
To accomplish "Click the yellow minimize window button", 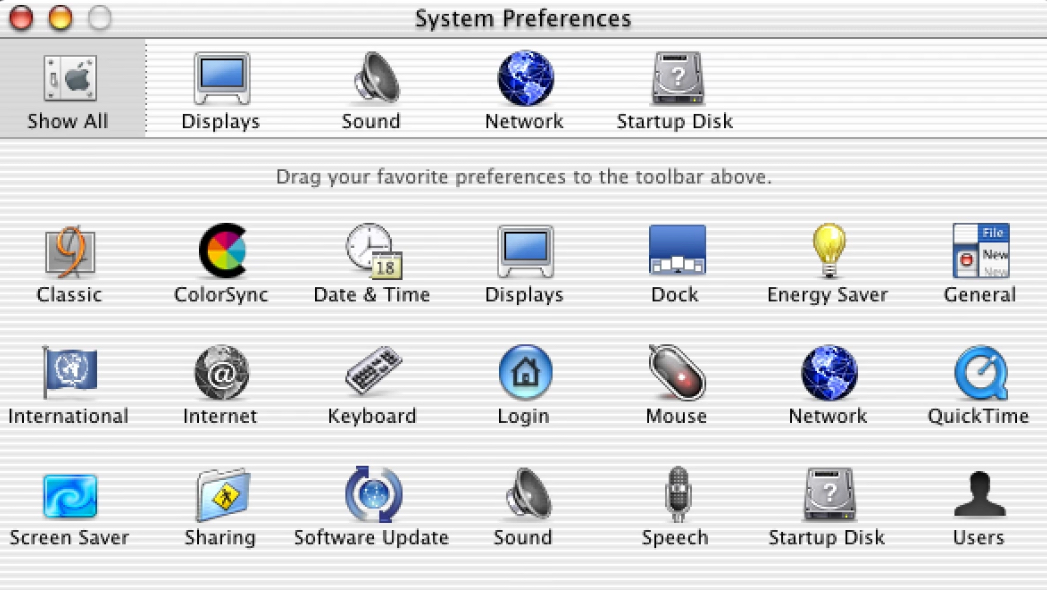I will coord(61,17).
